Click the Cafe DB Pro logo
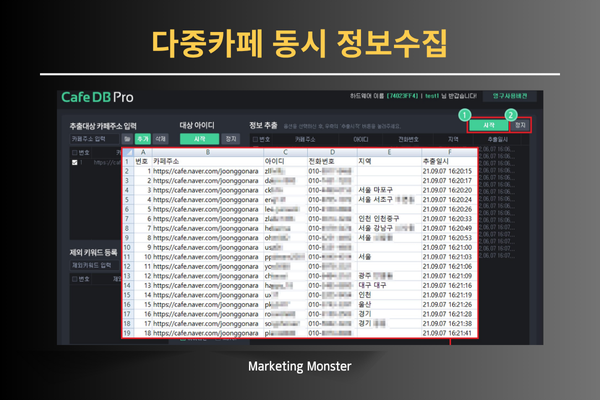The image size is (600, 400). [x=97, y=97]
